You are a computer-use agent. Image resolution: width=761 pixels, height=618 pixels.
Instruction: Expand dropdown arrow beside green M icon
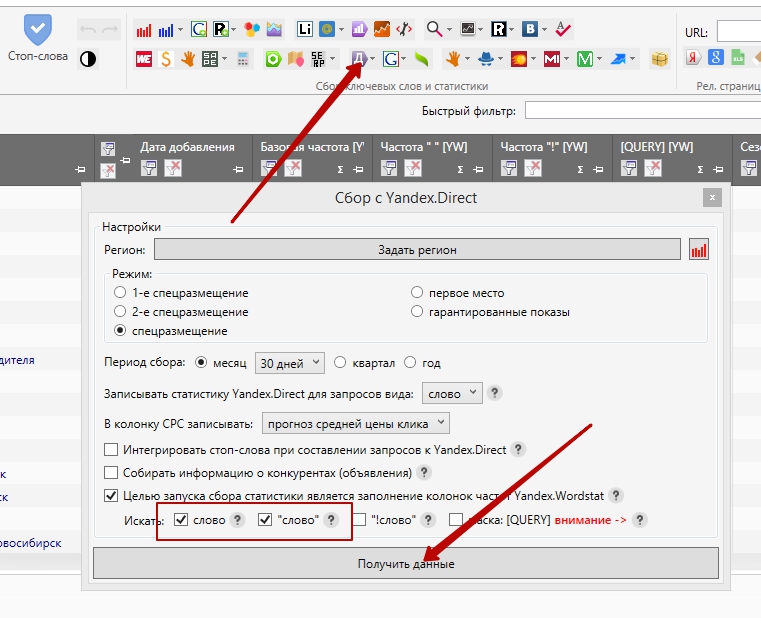click(599, 59)
